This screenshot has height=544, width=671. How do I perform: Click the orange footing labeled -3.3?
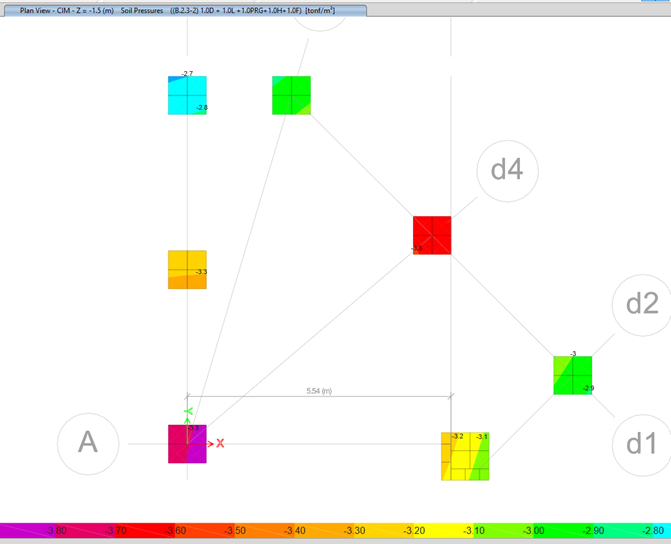point(187,270)
